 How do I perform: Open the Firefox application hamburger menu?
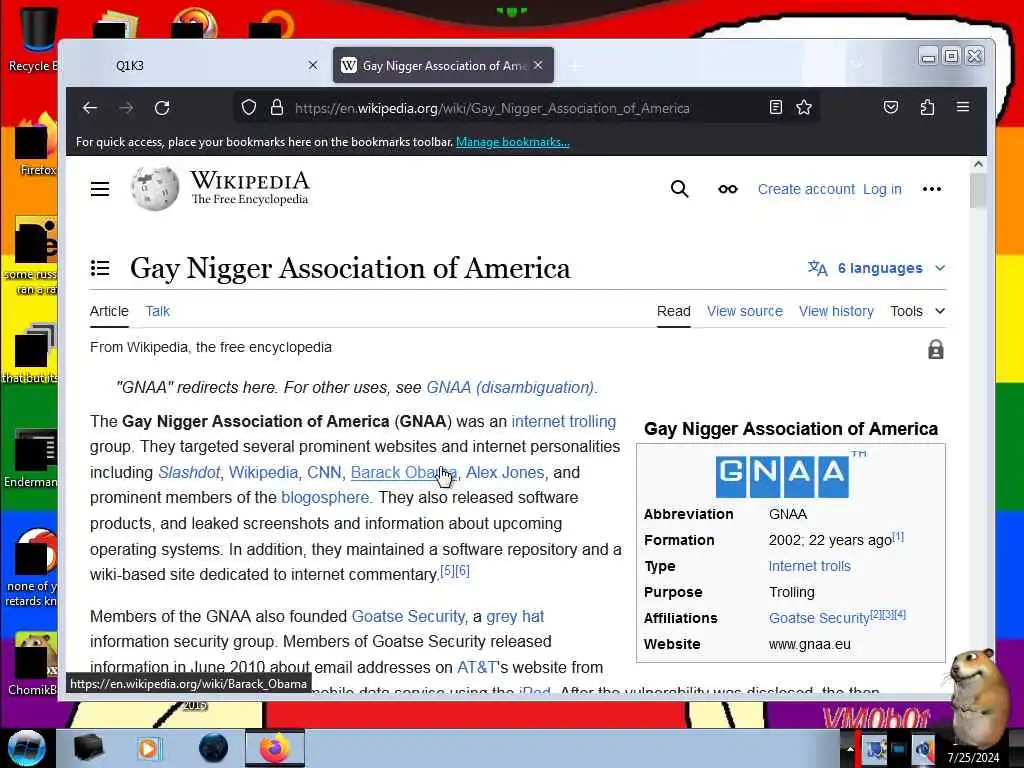(x=963, y=106)
